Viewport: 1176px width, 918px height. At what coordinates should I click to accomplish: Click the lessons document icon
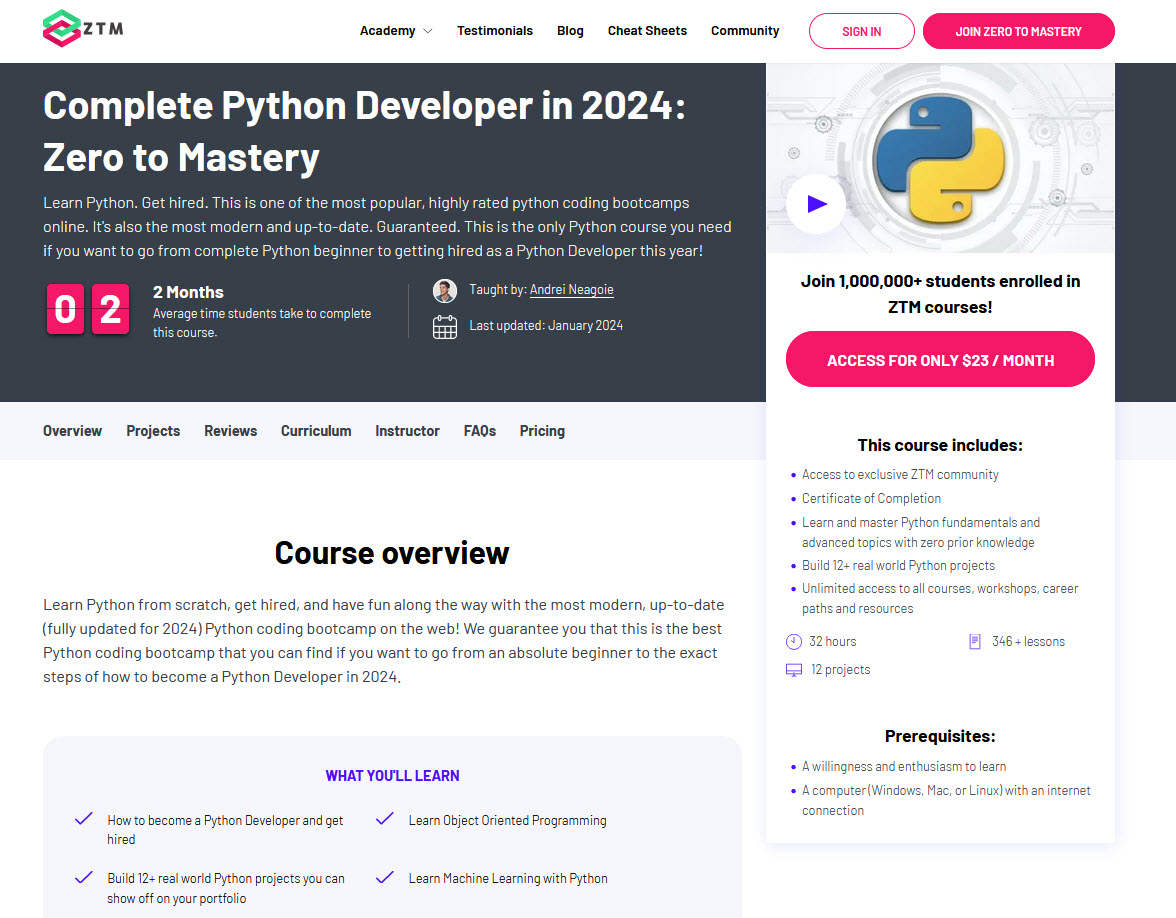coord(975,641)
